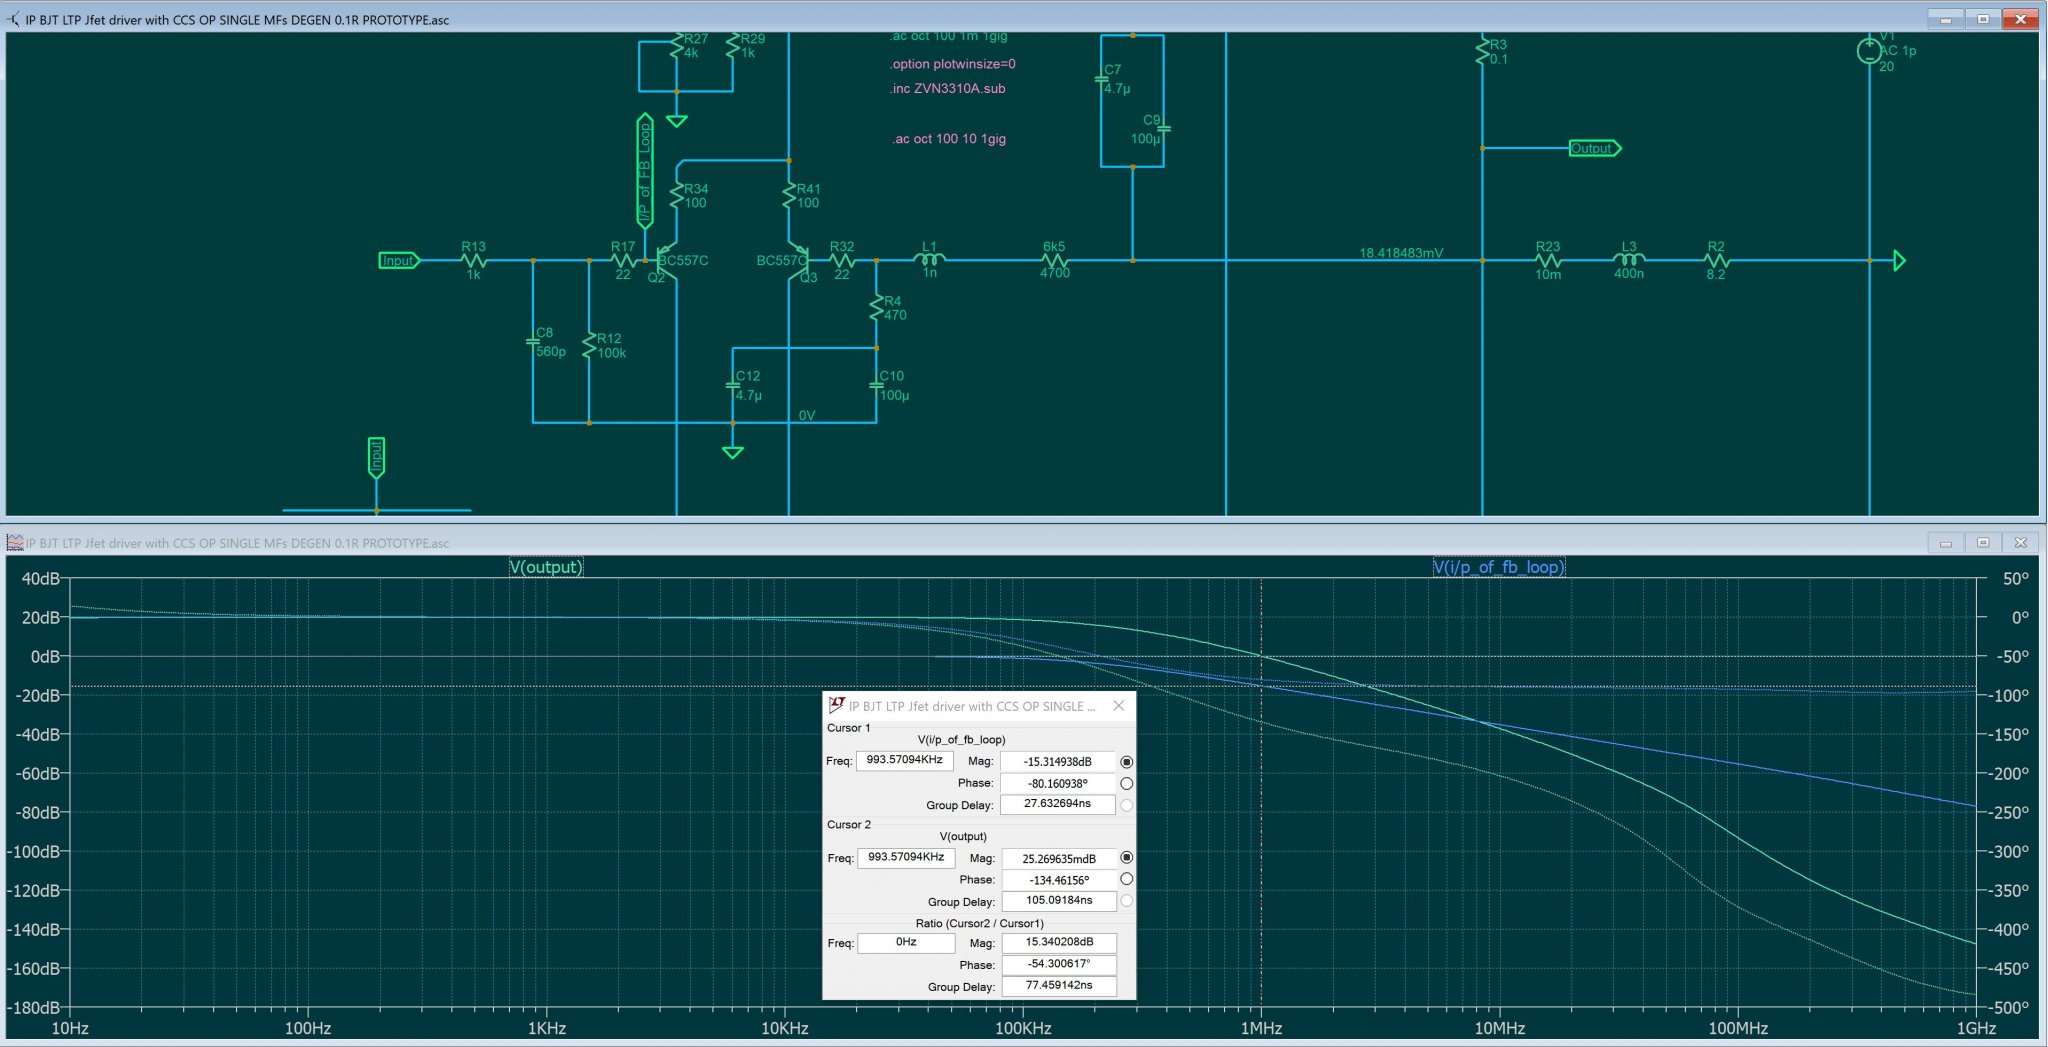Select resistor R27 4k symbol
This screenshot has width=2048, height=1047.
click(x=677, y=46)
